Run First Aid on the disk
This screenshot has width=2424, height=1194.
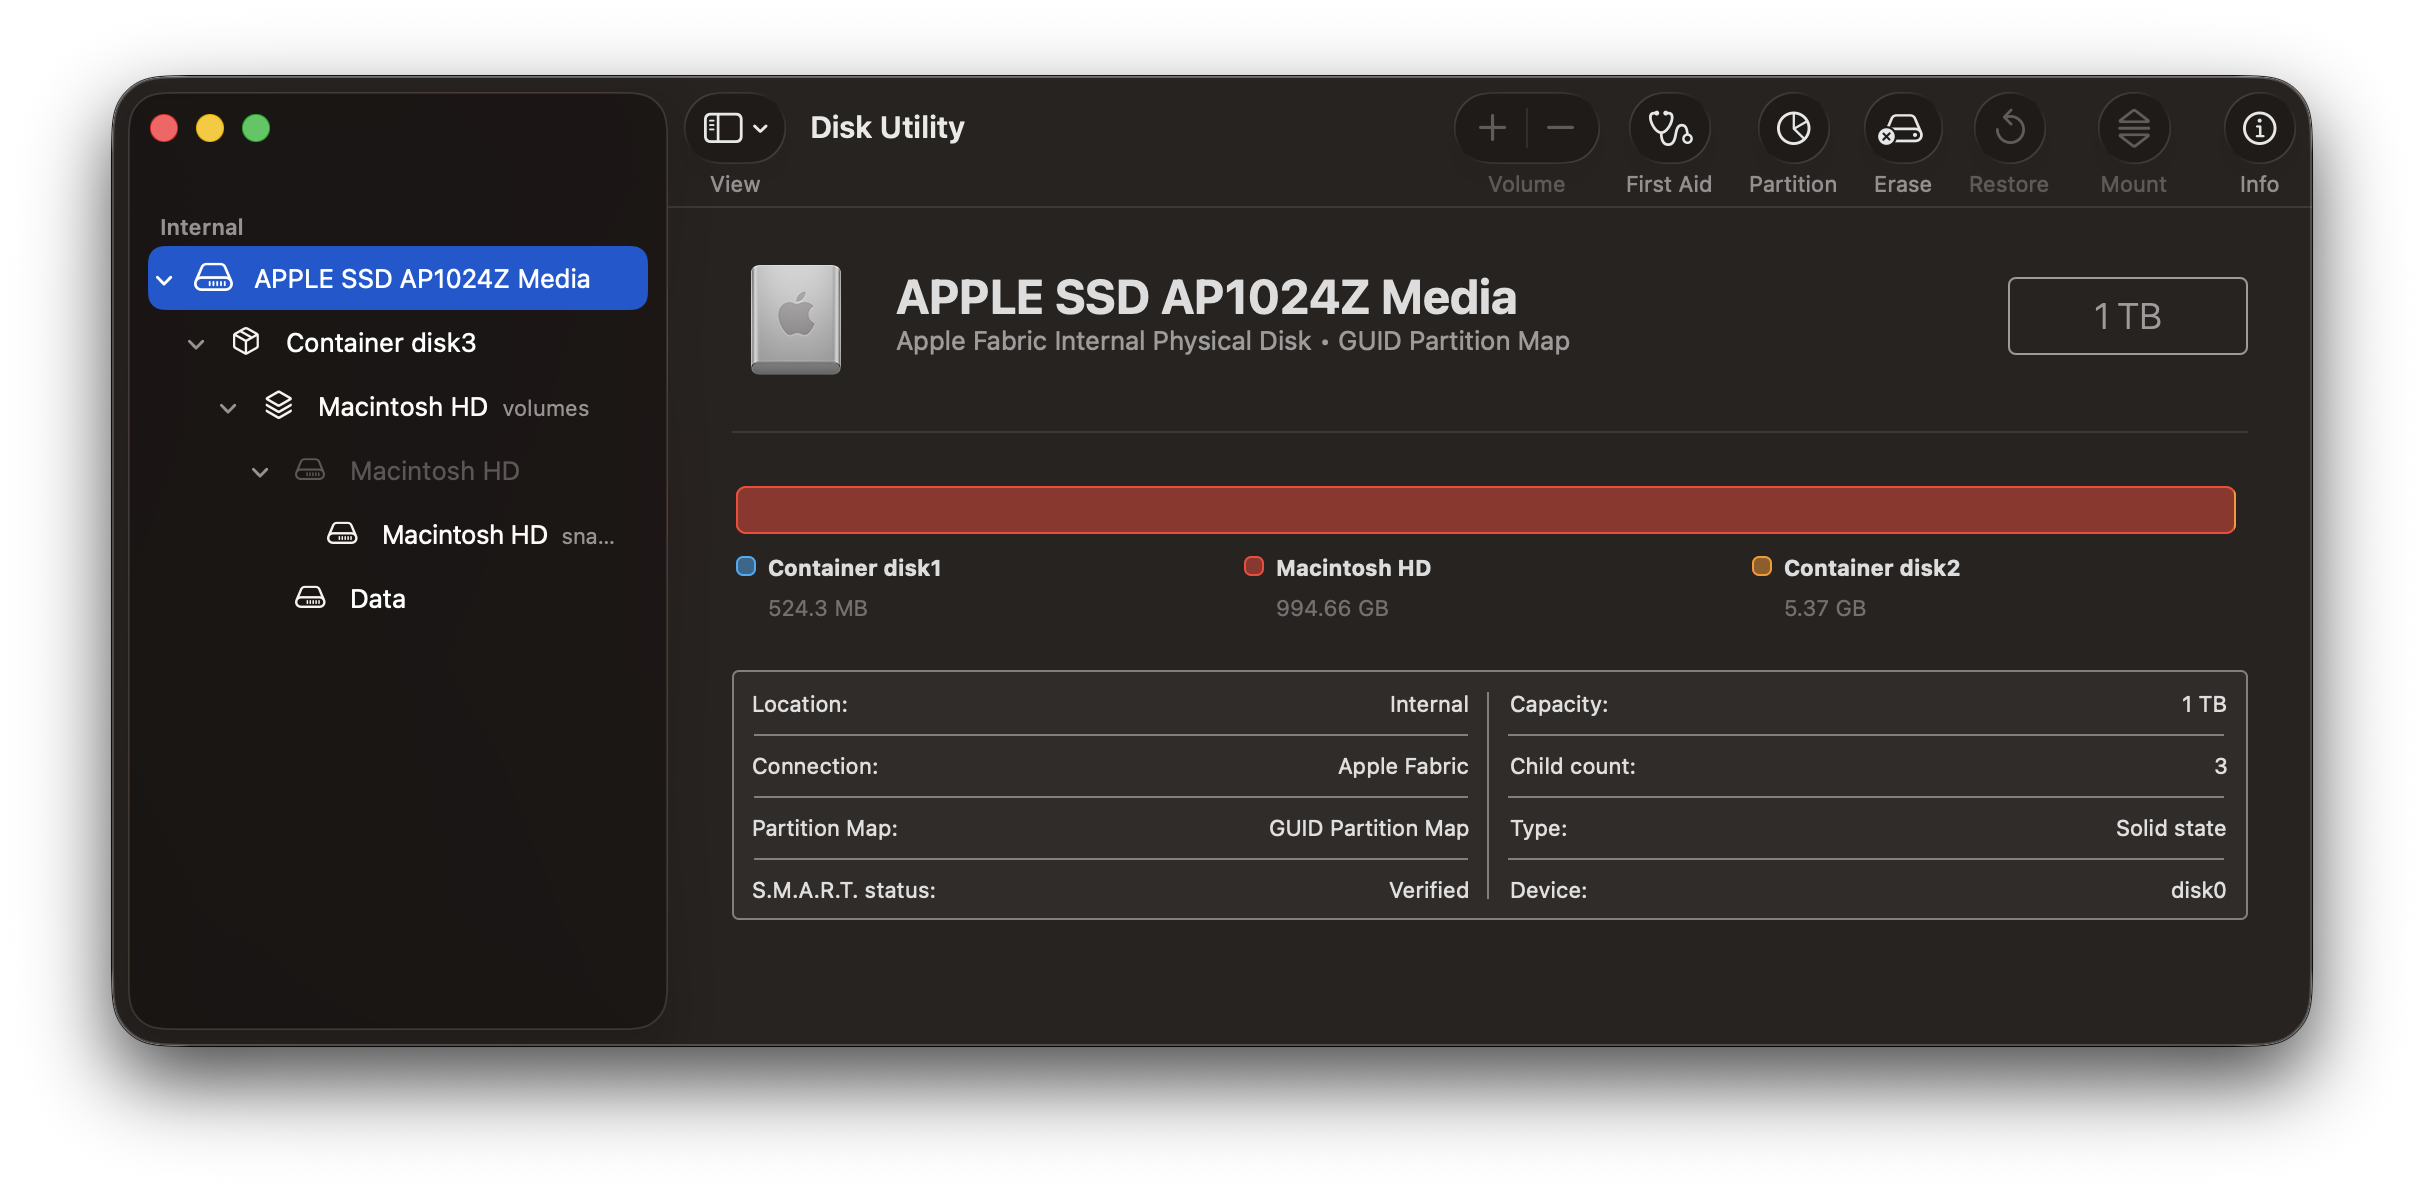coord(1669,128)
